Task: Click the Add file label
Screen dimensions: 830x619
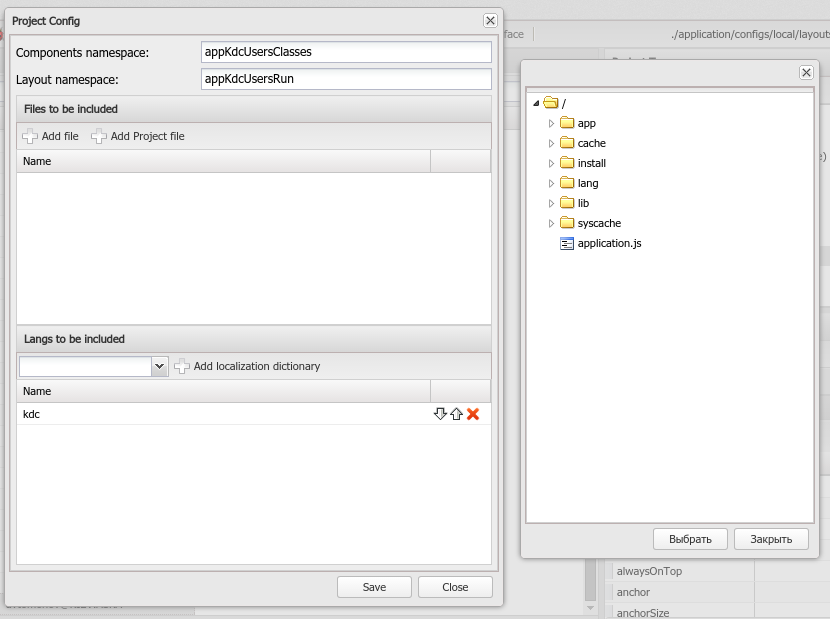Action: (x=60, y=136)
